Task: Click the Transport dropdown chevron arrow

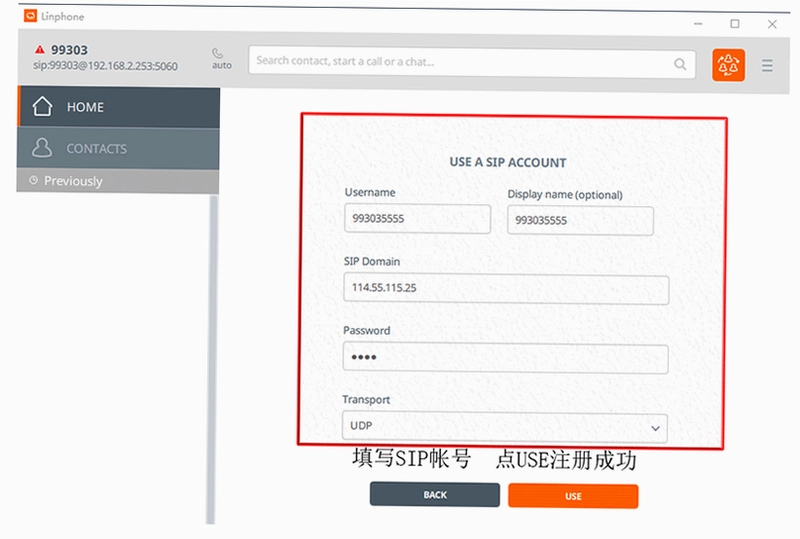Action: [x=655, y=428]
